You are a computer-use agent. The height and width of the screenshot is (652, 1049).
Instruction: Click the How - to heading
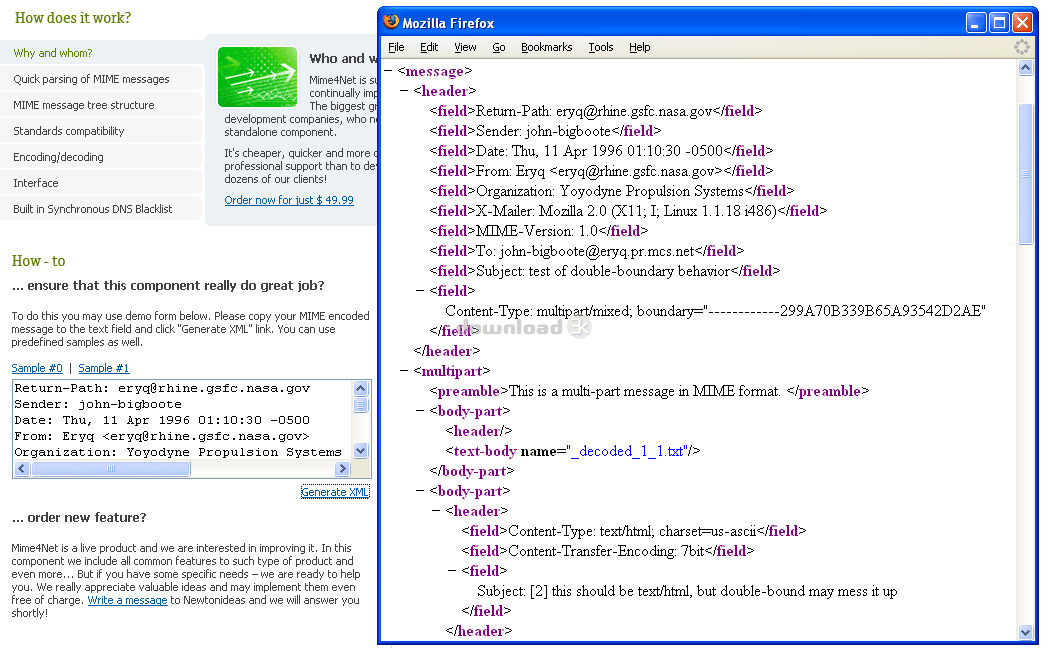[39, 261]
